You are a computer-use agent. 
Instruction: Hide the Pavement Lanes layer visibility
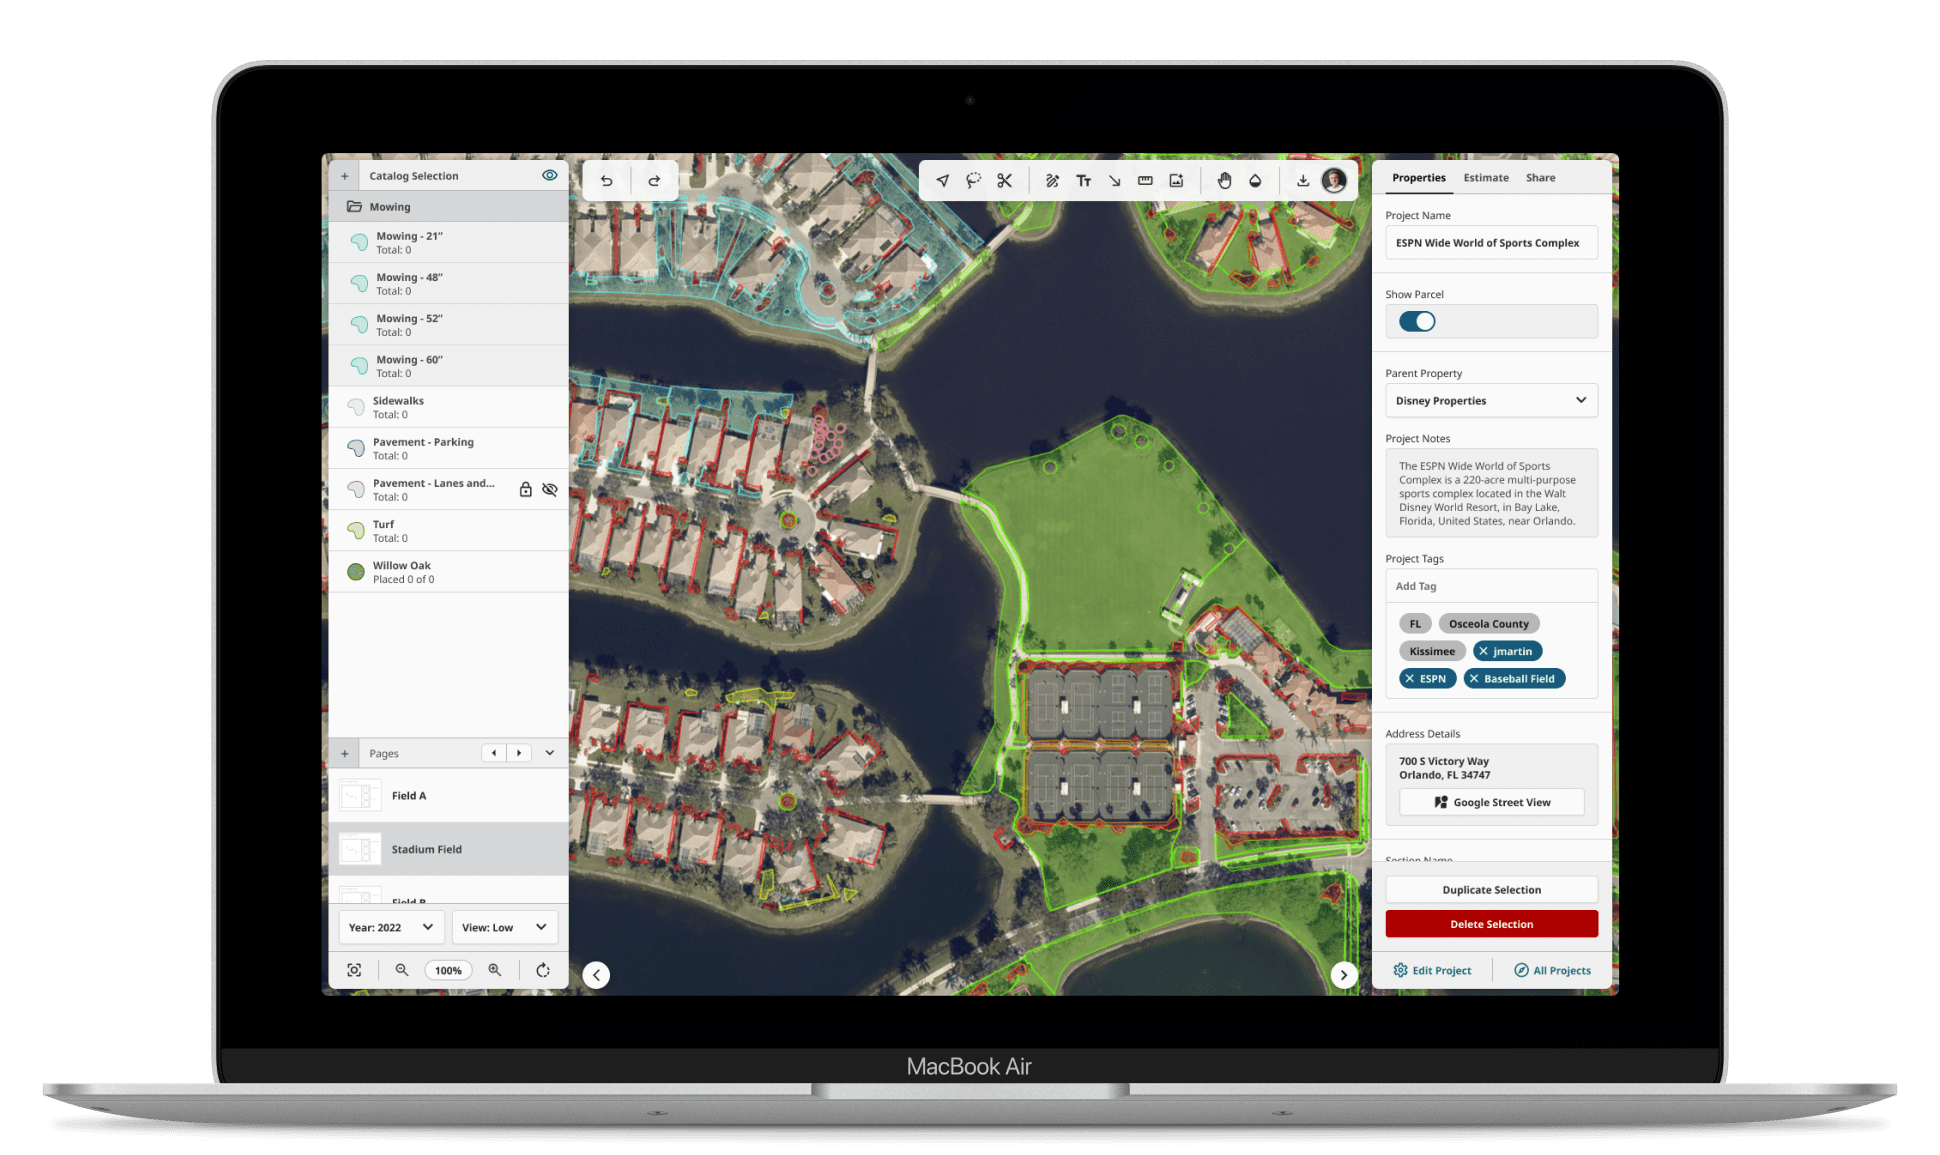(x=550, y=490)
